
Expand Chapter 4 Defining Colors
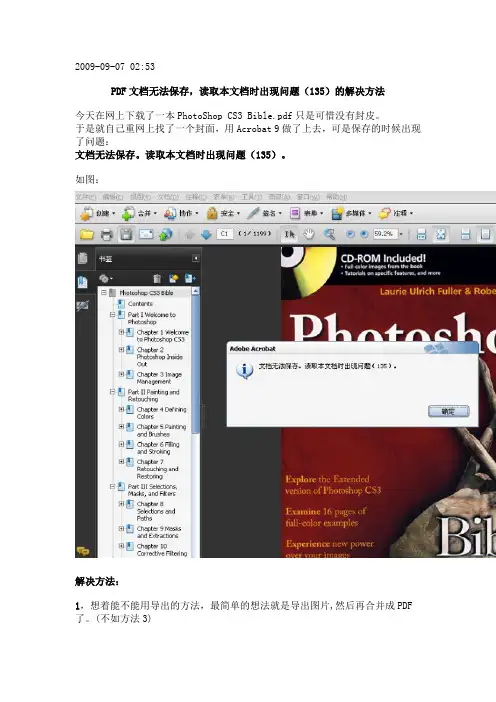(121, 409)
